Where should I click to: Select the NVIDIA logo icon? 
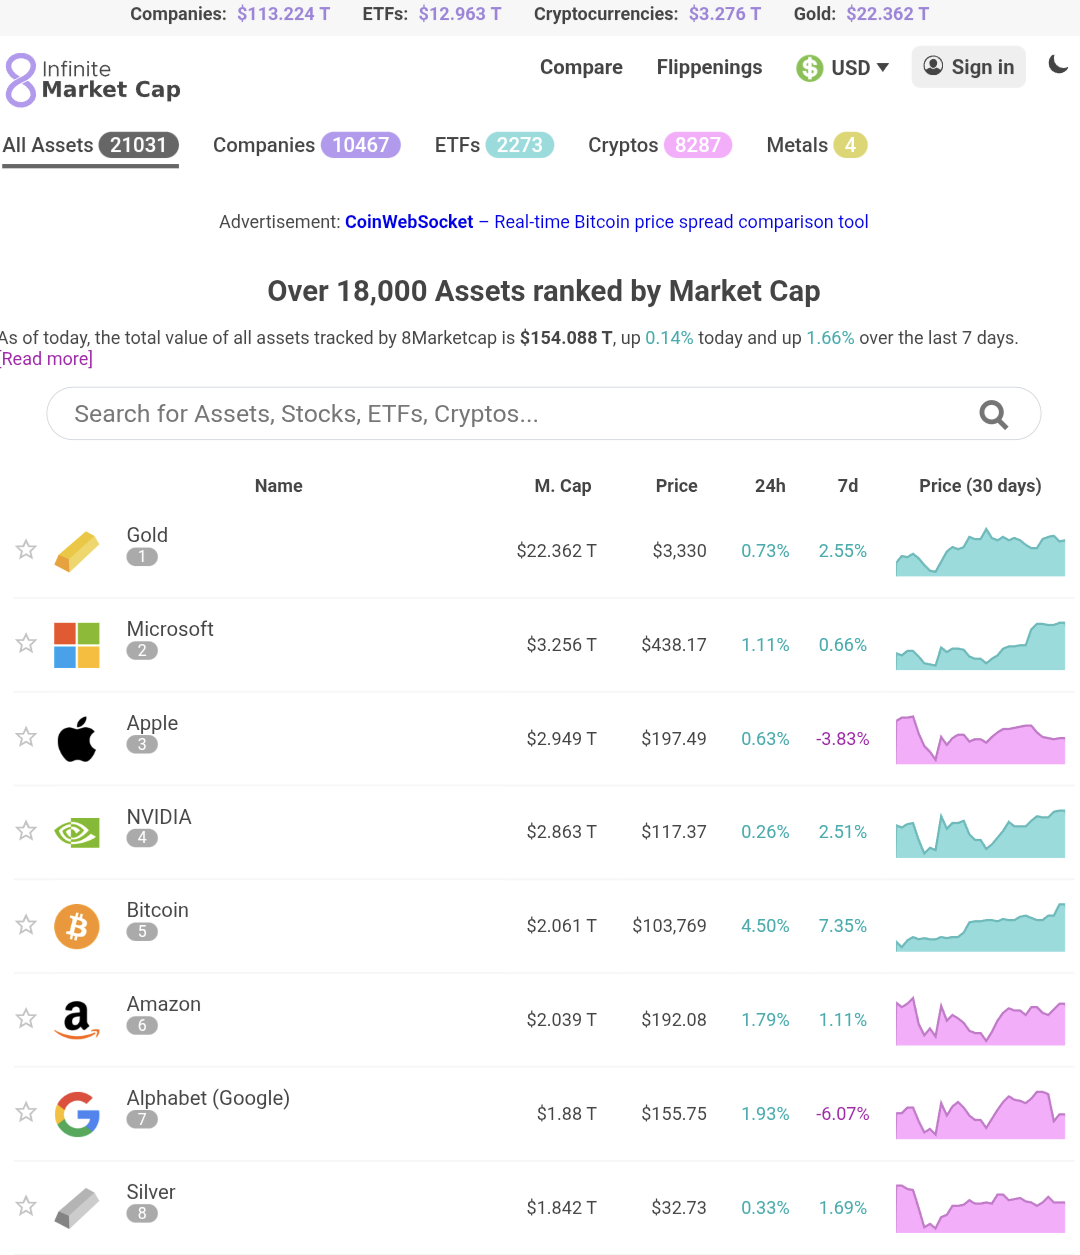click(x=77, y=832)
